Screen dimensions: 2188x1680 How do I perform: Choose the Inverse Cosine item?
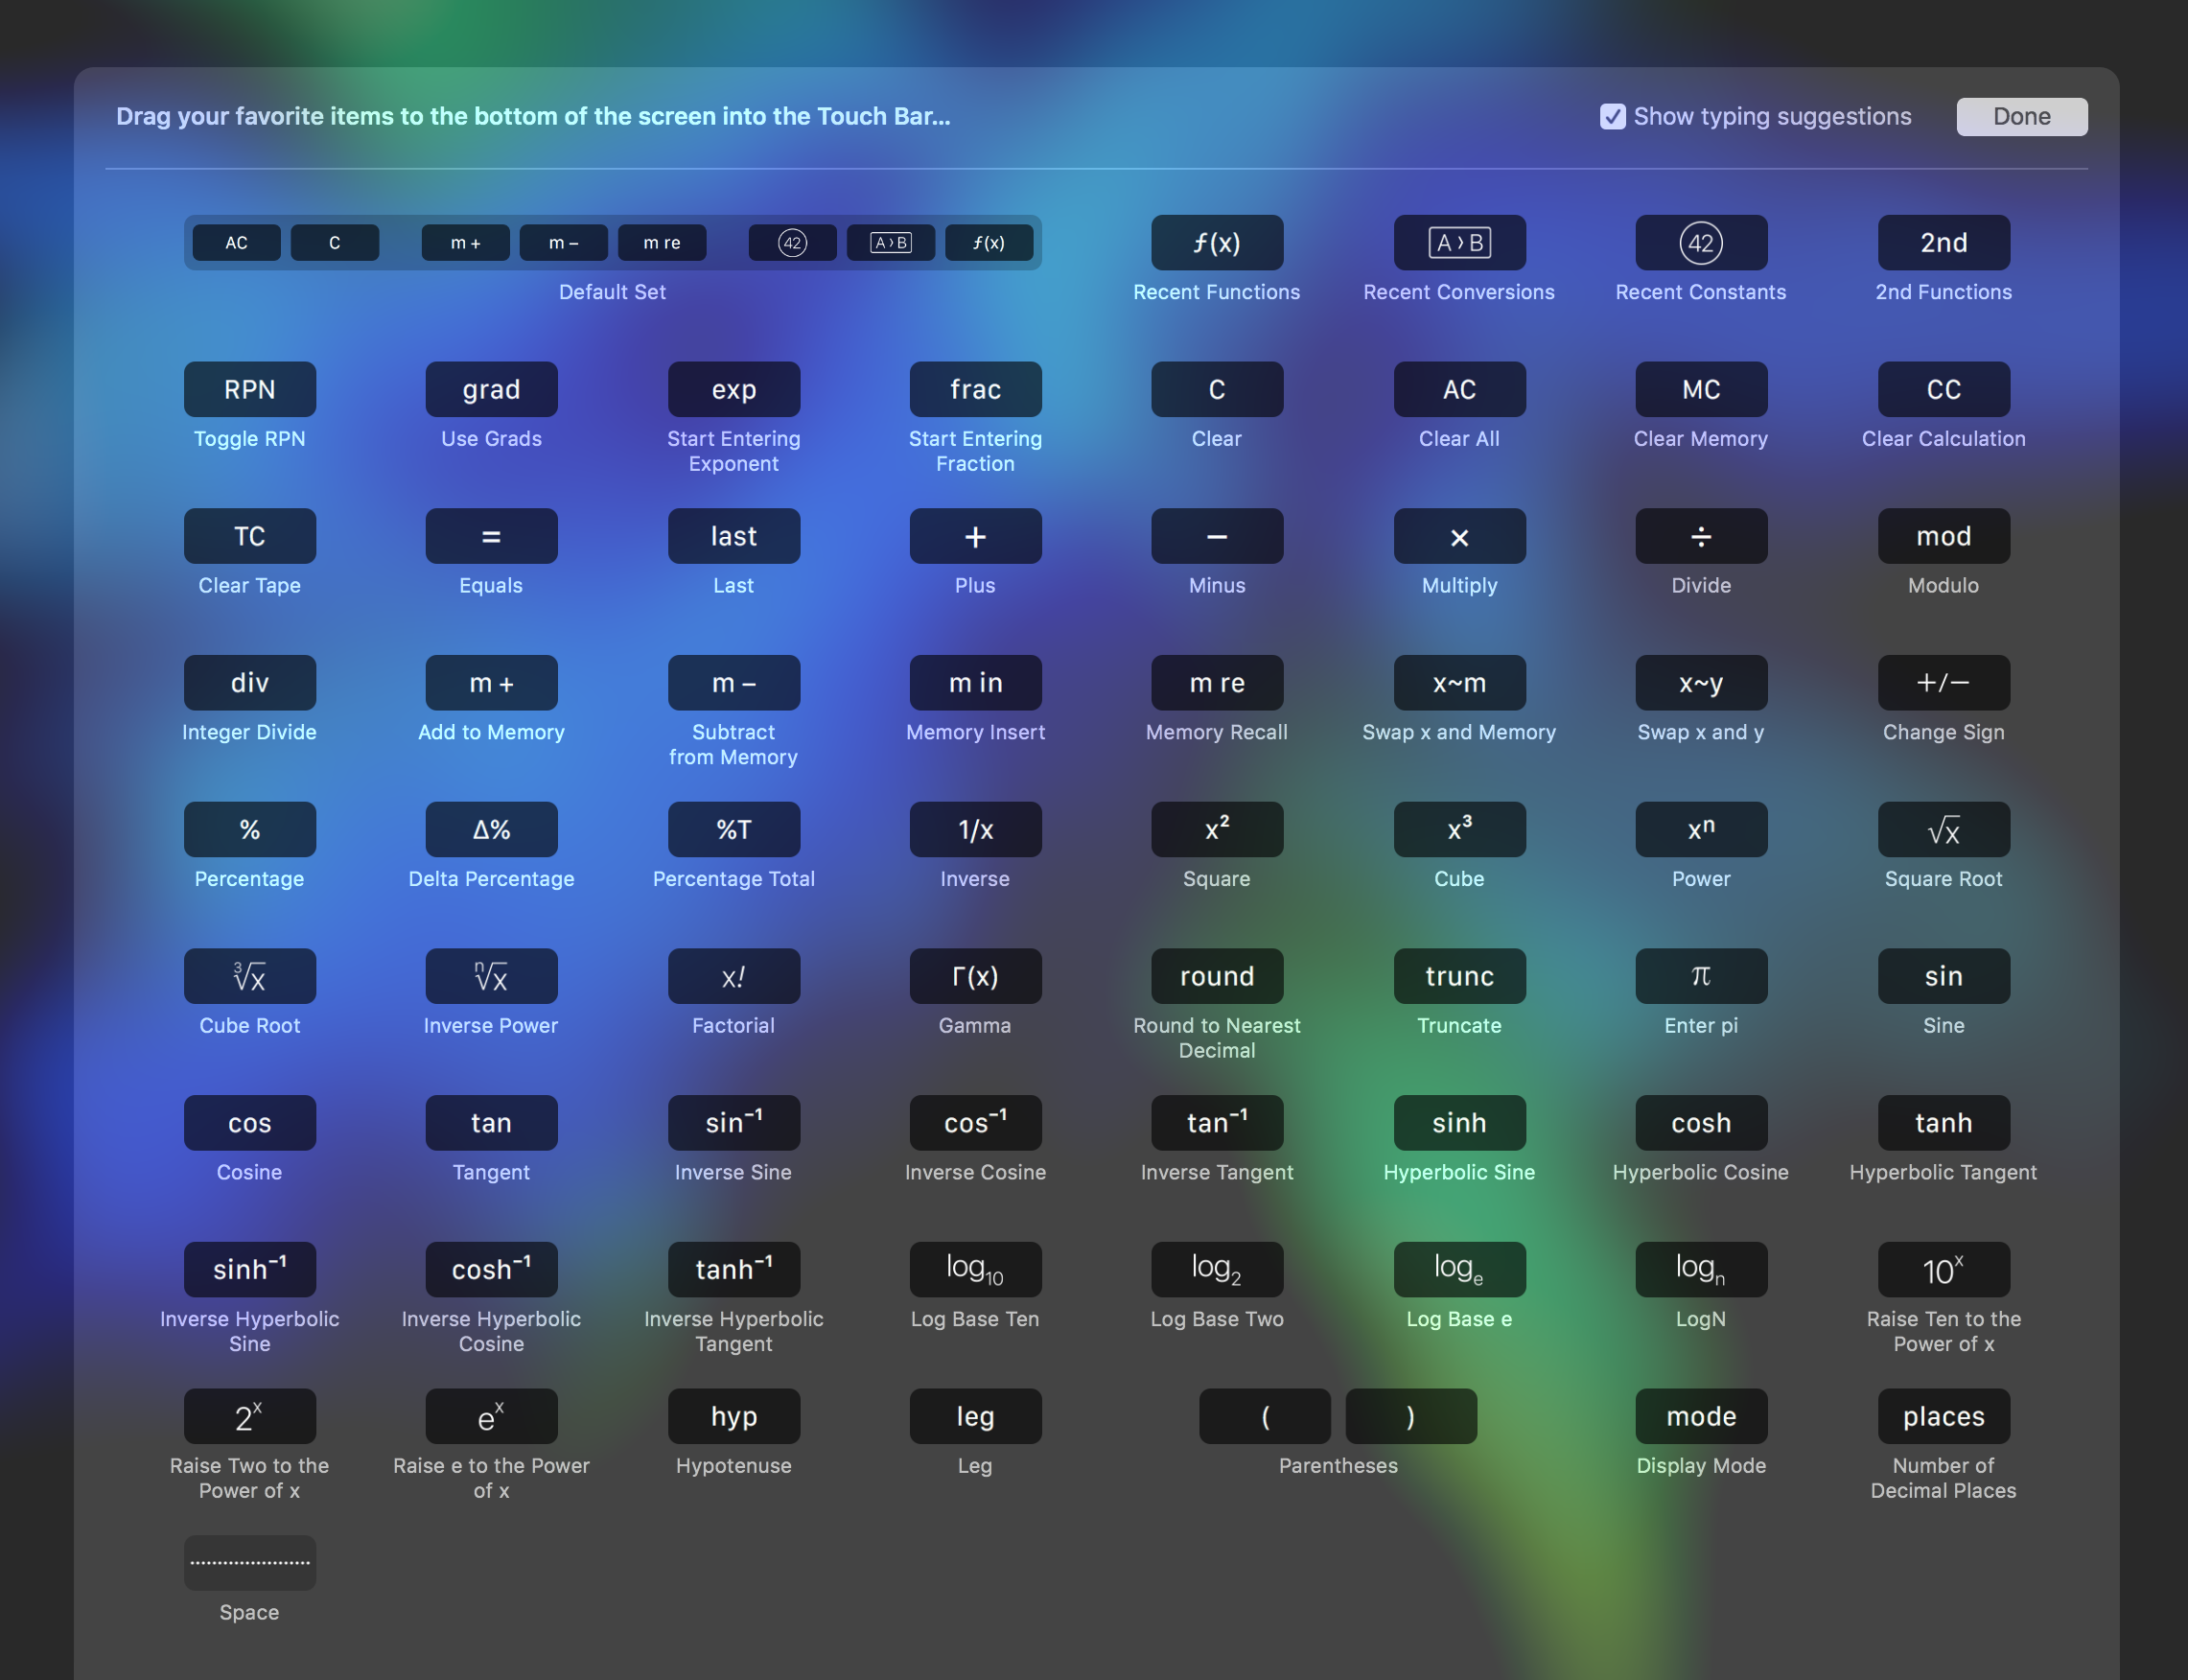(x=975, y=1123)
